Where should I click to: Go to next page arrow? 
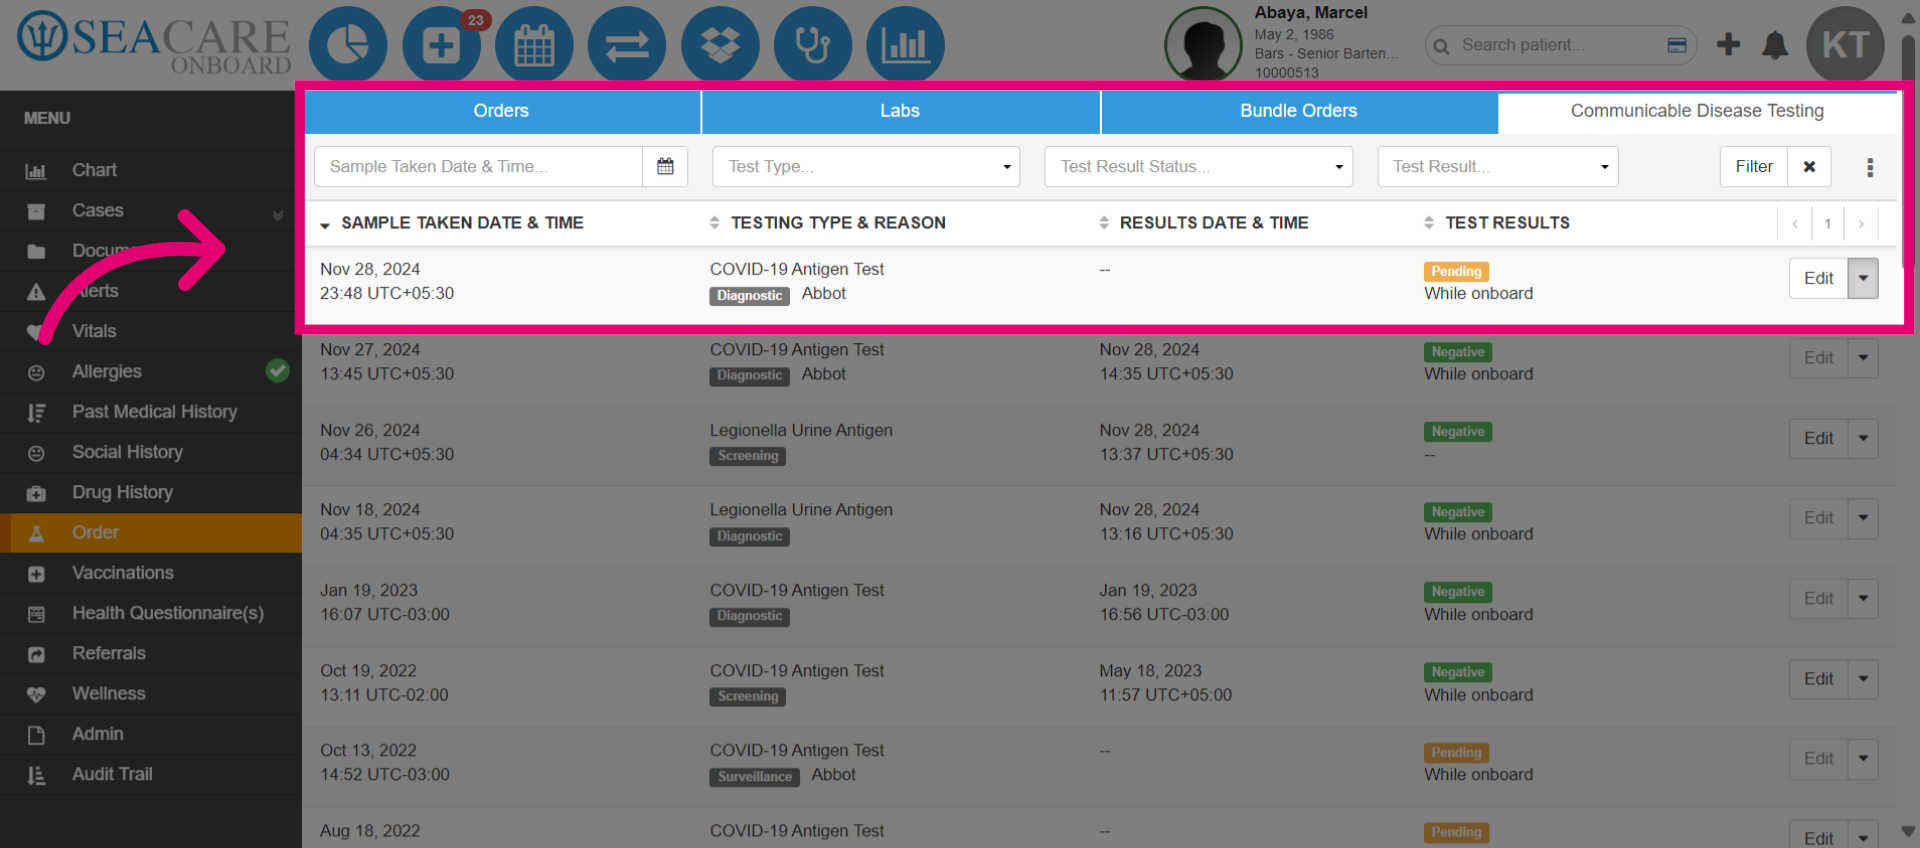coord(1861,223)
